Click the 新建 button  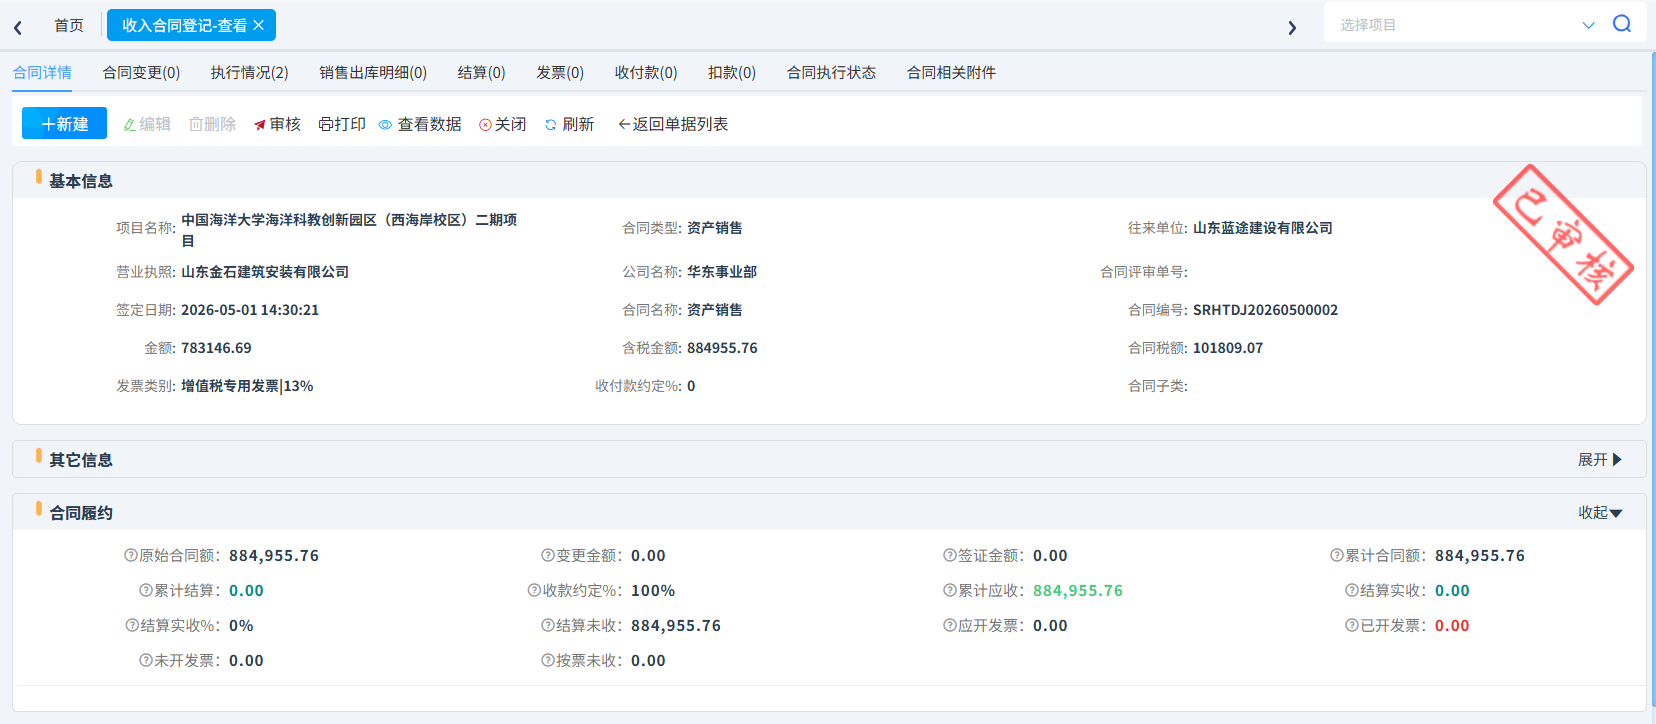point(64,123)
